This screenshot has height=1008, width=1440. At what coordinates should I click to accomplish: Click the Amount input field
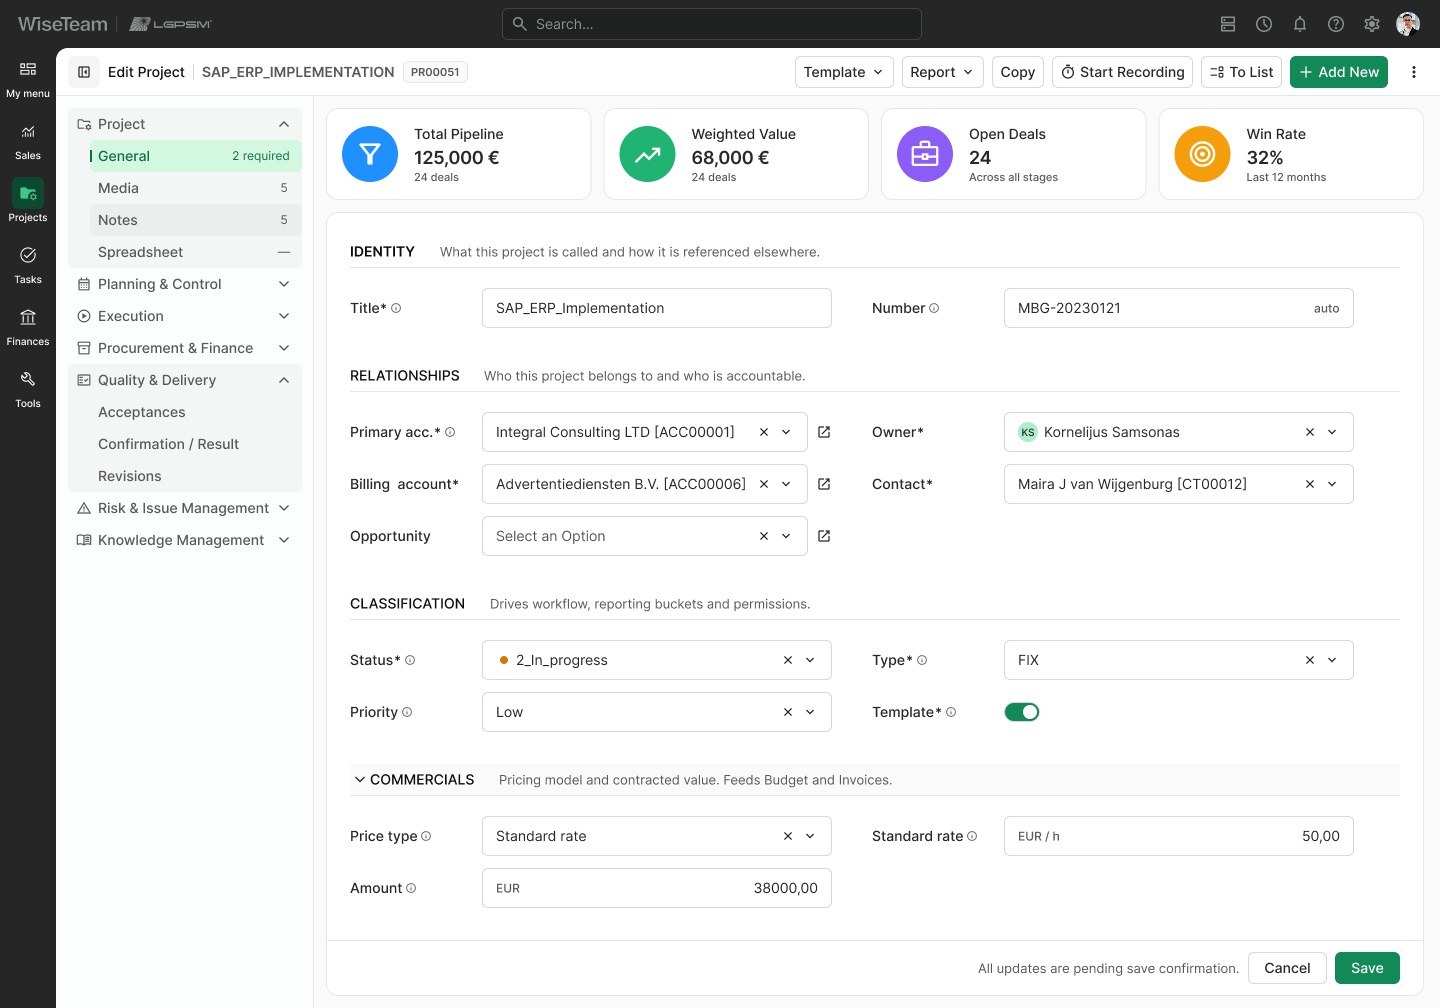pos(657,888)
